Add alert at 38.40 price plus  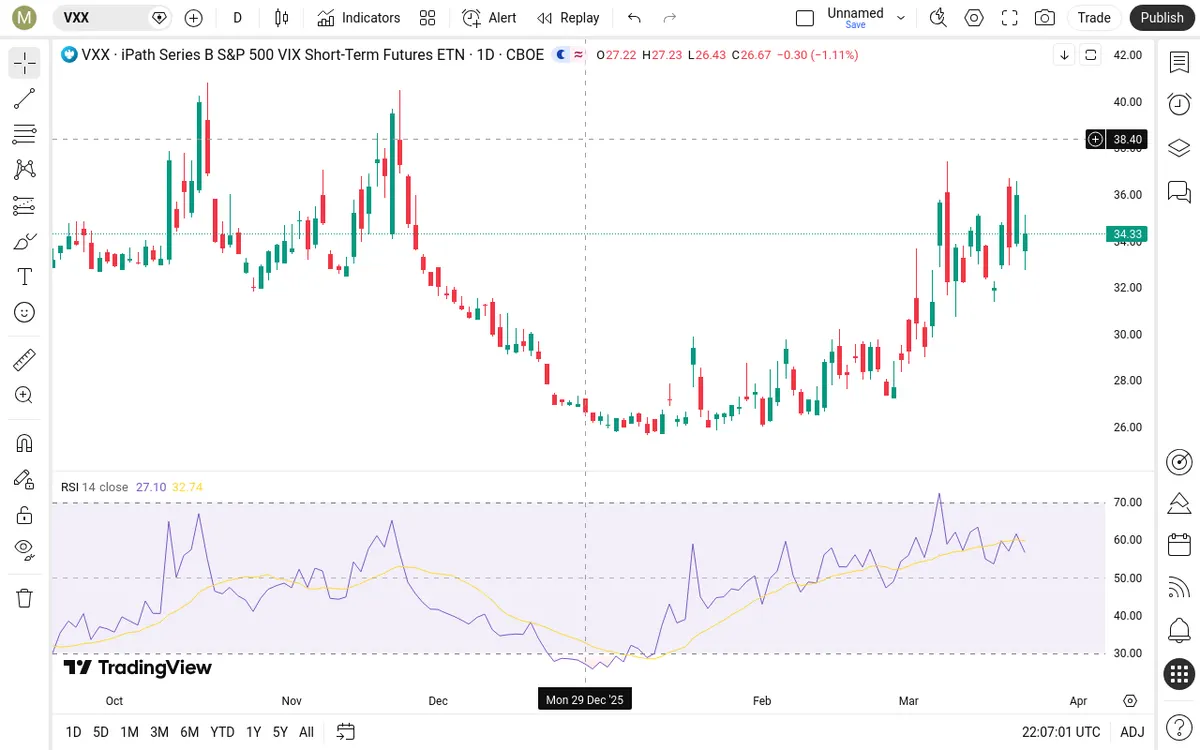[1096, 139]
